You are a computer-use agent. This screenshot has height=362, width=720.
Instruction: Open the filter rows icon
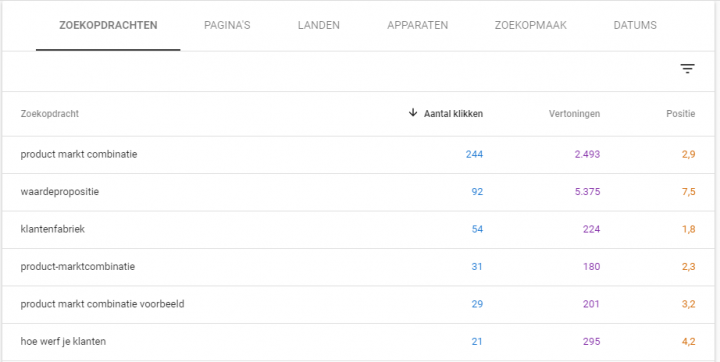point(687,69)
